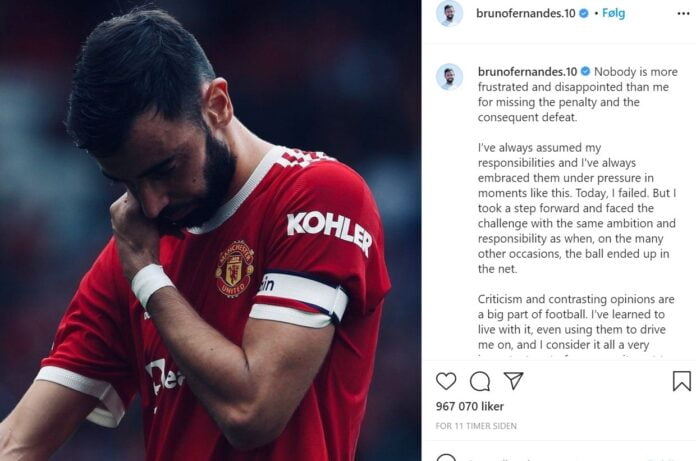Click the Bruno Fernandes post photo
The width and height of the screenshot is (696, 461).
click(210, 230)
